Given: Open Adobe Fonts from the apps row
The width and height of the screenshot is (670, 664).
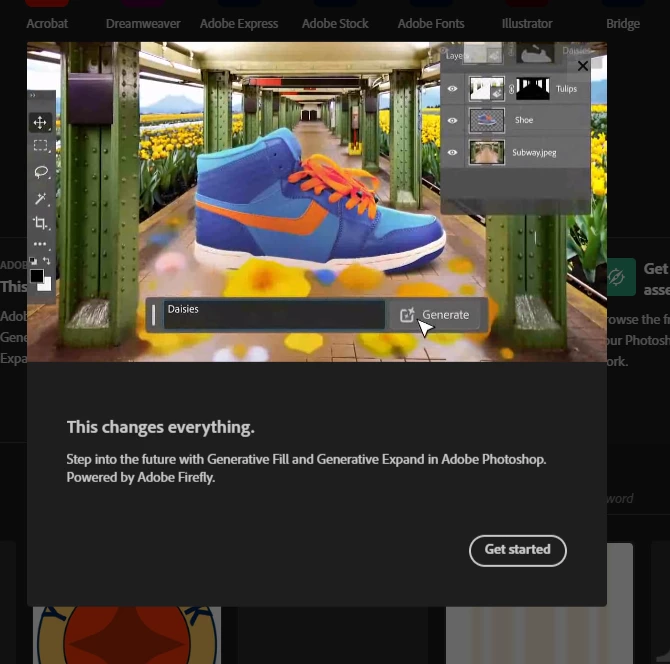Looking at the screenshot, I should [431, 24].
